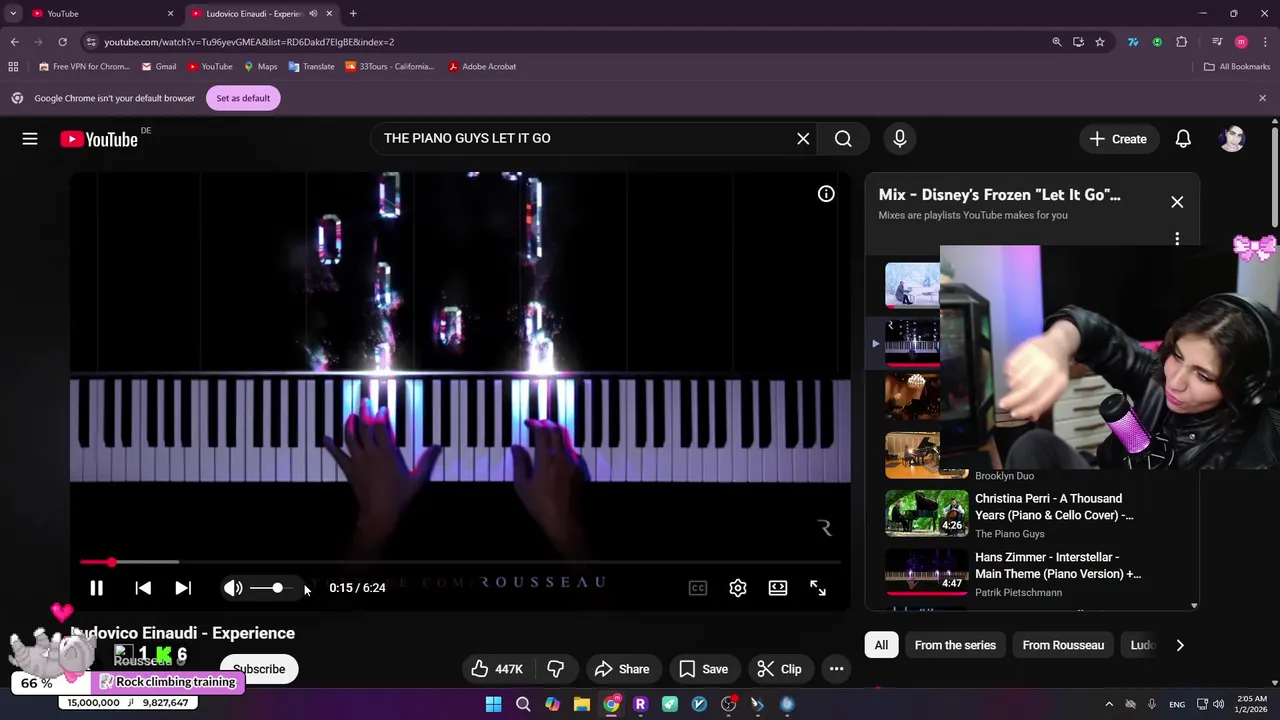1280x720 pixels.
Task: Open Adobe Acrobat bookmark
Action: coord(482,67)
